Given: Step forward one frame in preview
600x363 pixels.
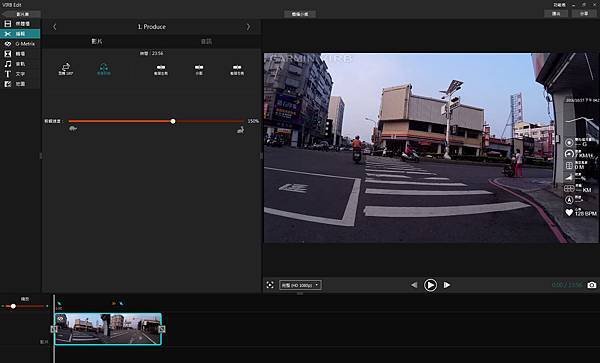Looking at the screenshot, I should tap(447, 285).
